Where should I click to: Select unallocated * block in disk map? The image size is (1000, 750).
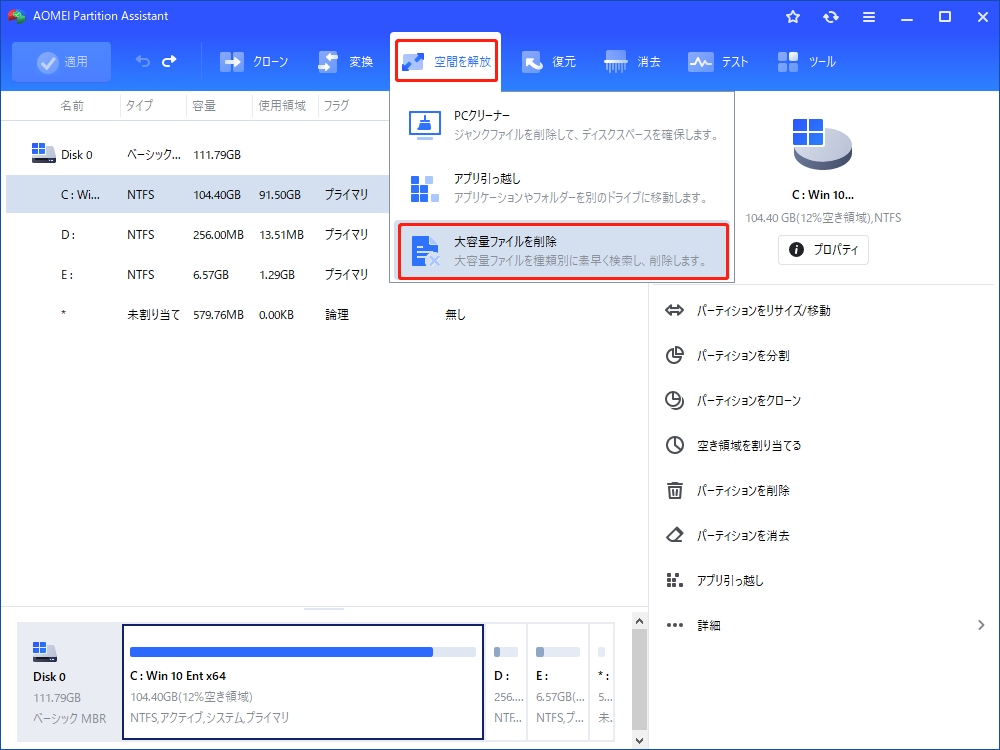click(603, 682)
